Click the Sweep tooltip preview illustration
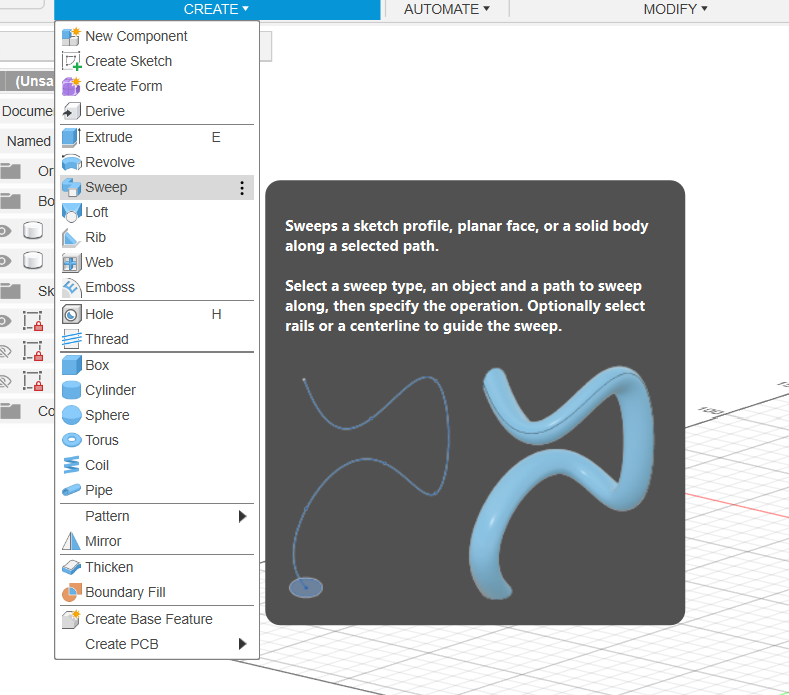Image resolution: width=789 pixels, height=695 pixels. (472, 483)
